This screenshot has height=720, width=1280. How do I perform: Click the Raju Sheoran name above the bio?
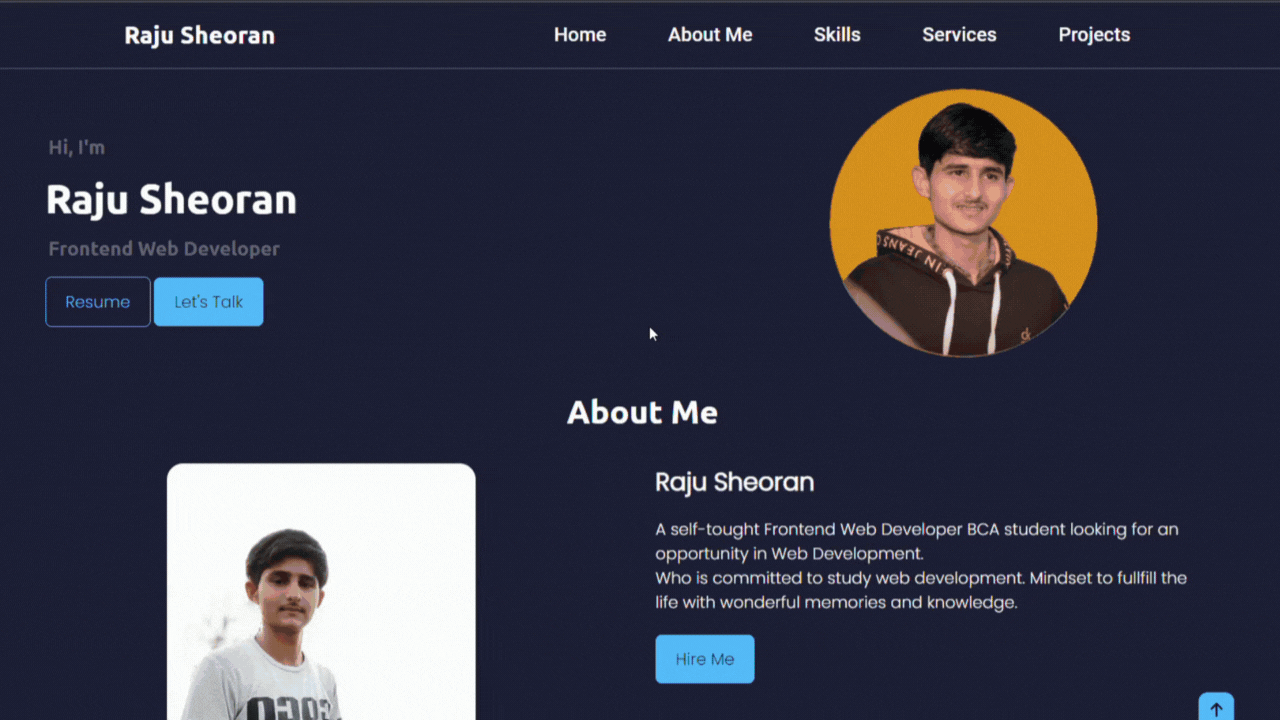click(x=734, y=482)
